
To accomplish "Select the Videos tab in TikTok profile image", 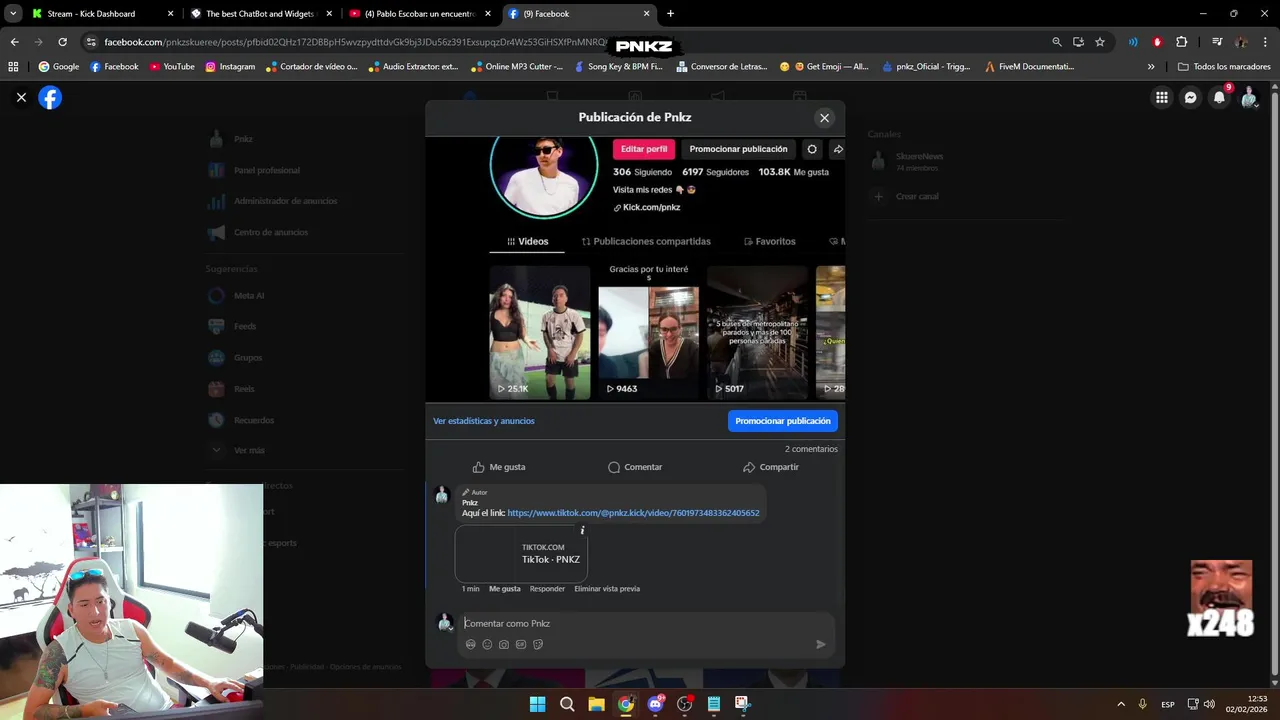I will click(x=527, y=241).
